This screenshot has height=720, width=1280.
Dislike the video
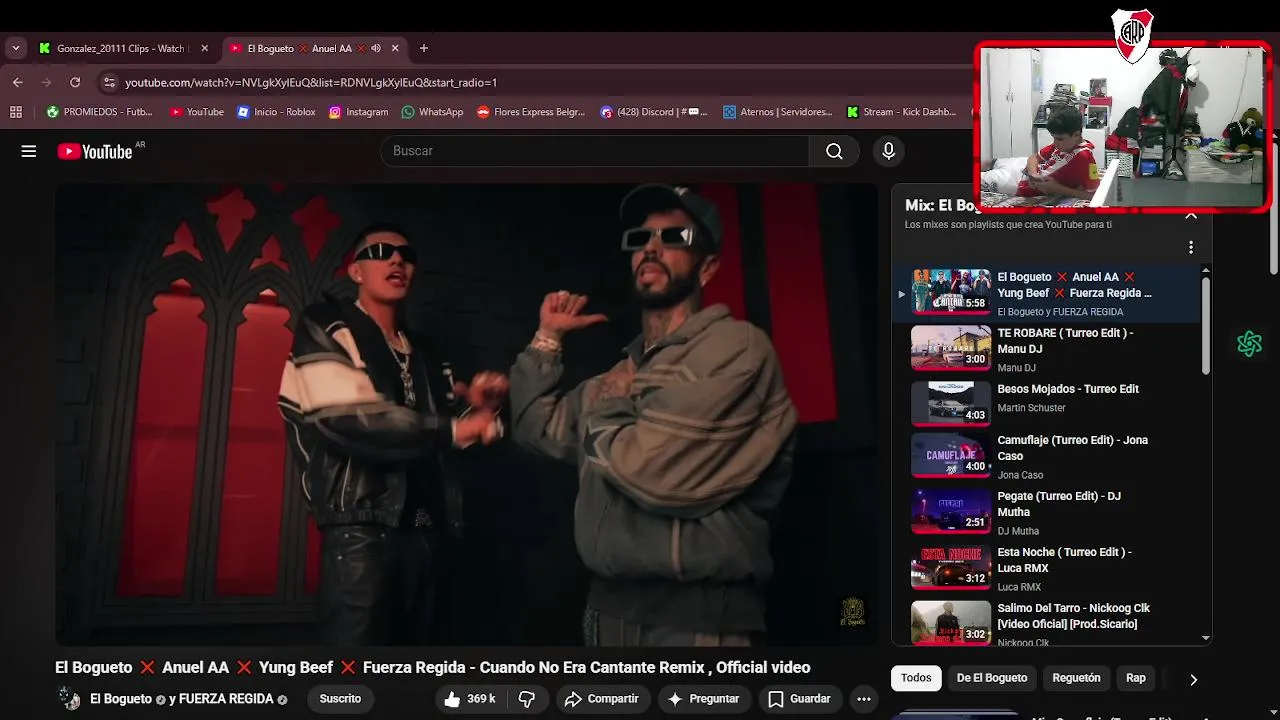tap(527, 699)
